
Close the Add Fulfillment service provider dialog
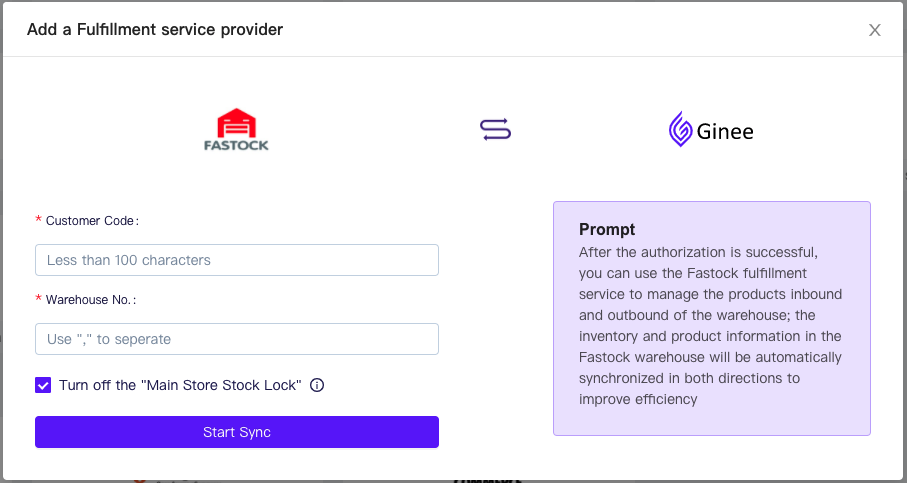tap(875, 30)
